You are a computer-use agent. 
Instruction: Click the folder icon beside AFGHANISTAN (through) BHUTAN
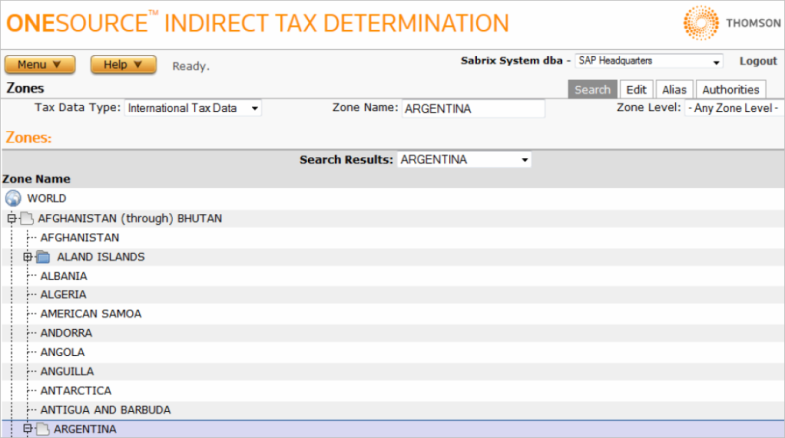tap(27, 218)
